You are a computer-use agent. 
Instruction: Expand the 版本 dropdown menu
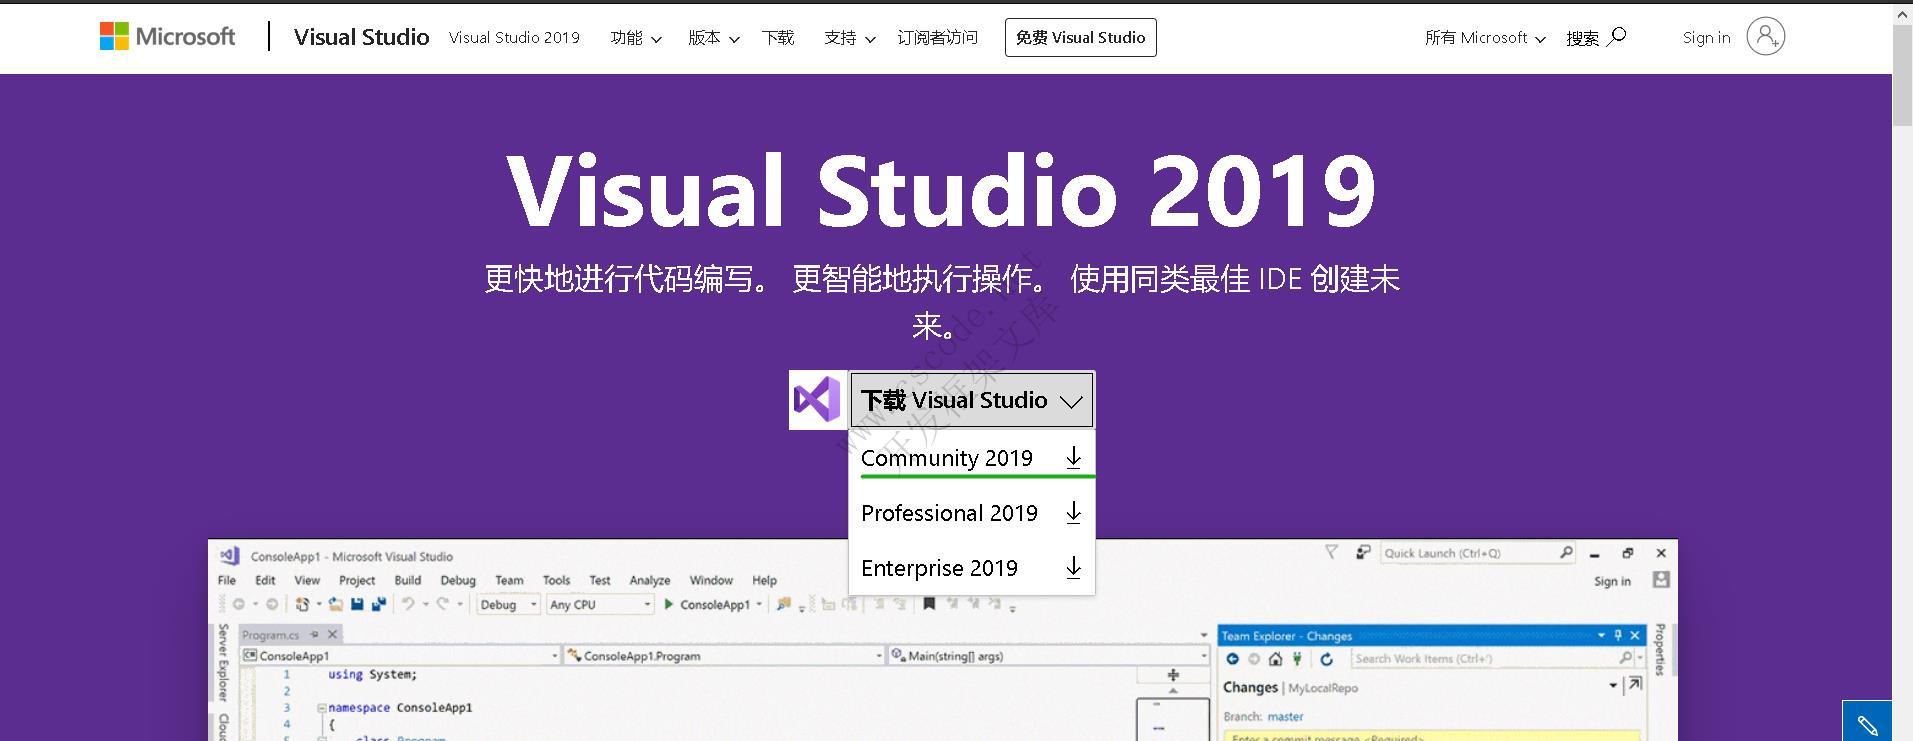coord(713,38)
